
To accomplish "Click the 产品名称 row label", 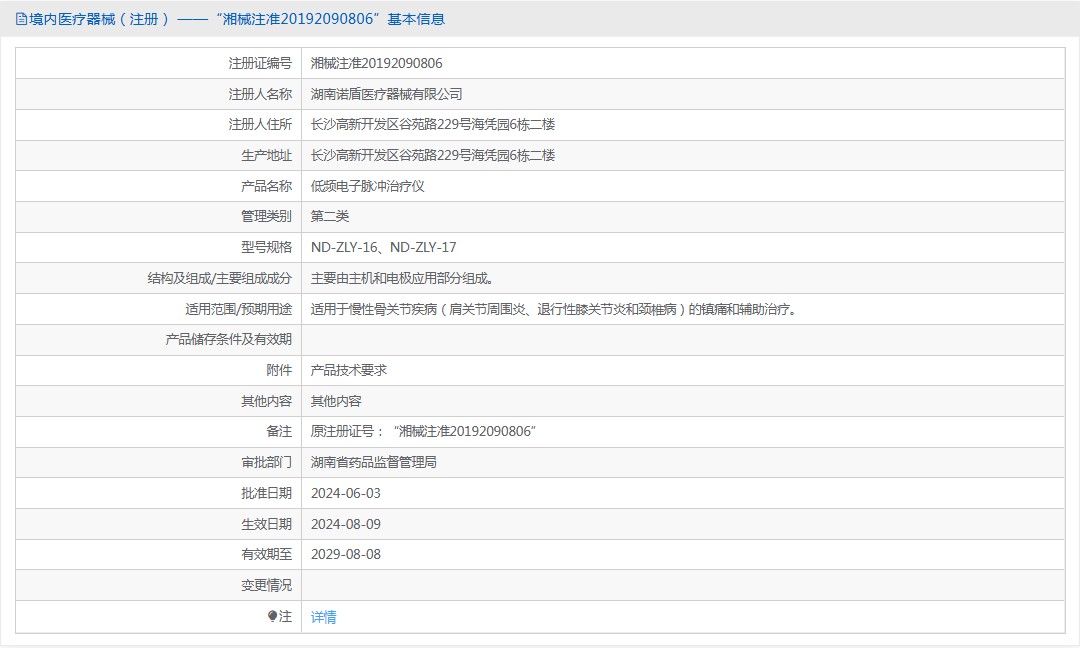I will click(267, 186).
